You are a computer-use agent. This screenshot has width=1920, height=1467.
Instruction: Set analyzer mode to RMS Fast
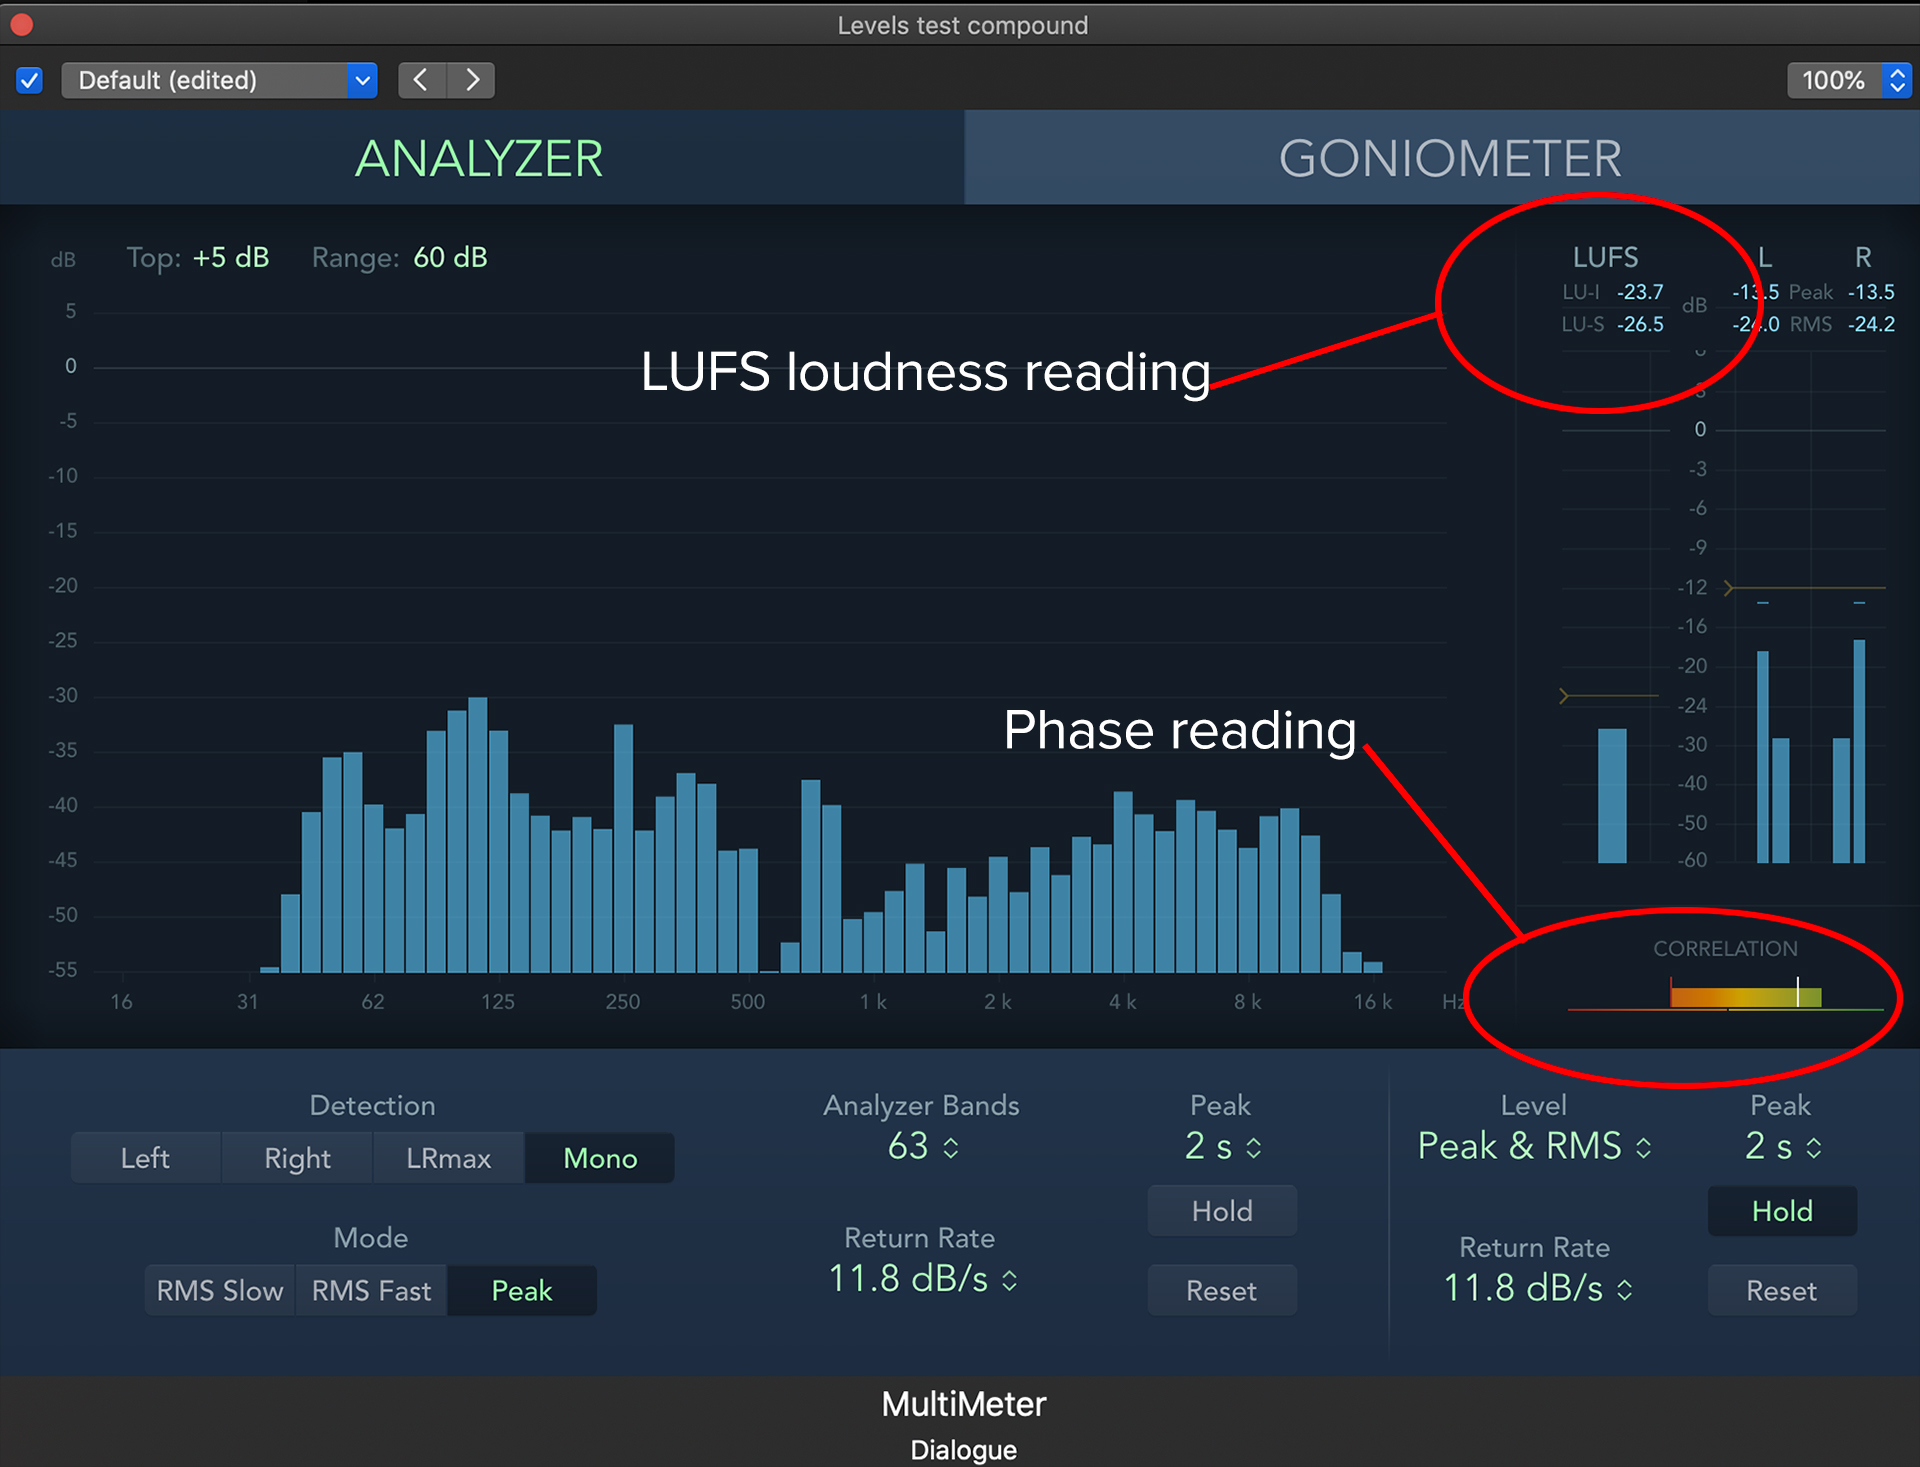click(371, 1291)
